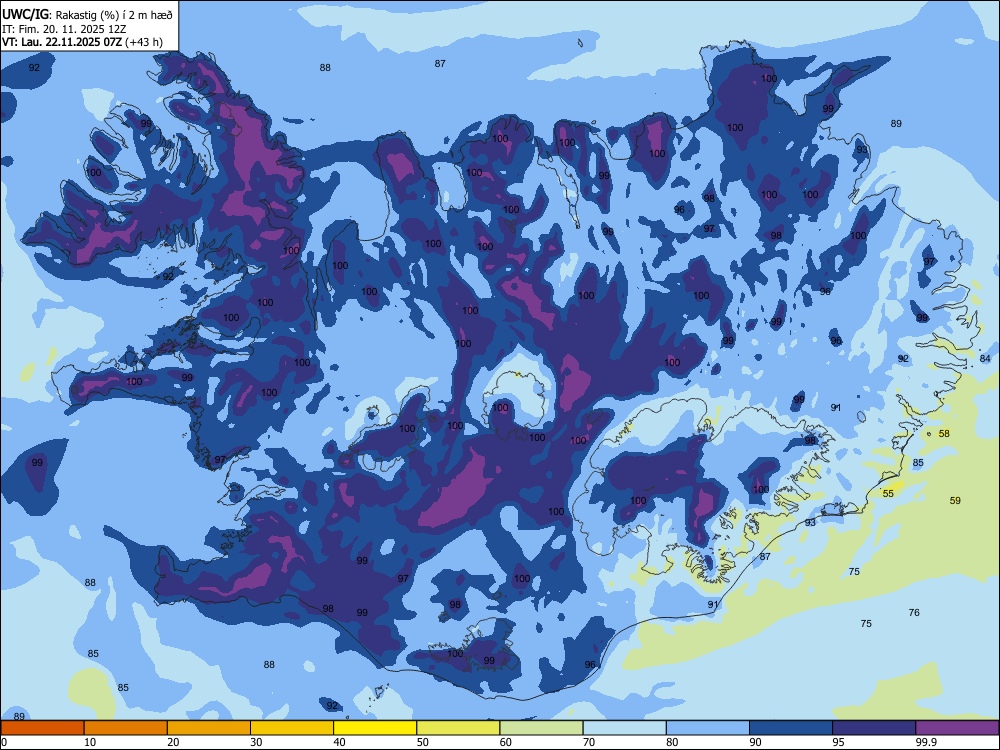The width and height of the screenshot is (1000, 750).
Task: Click the legend tick label '80'
Action: point(672,742)
